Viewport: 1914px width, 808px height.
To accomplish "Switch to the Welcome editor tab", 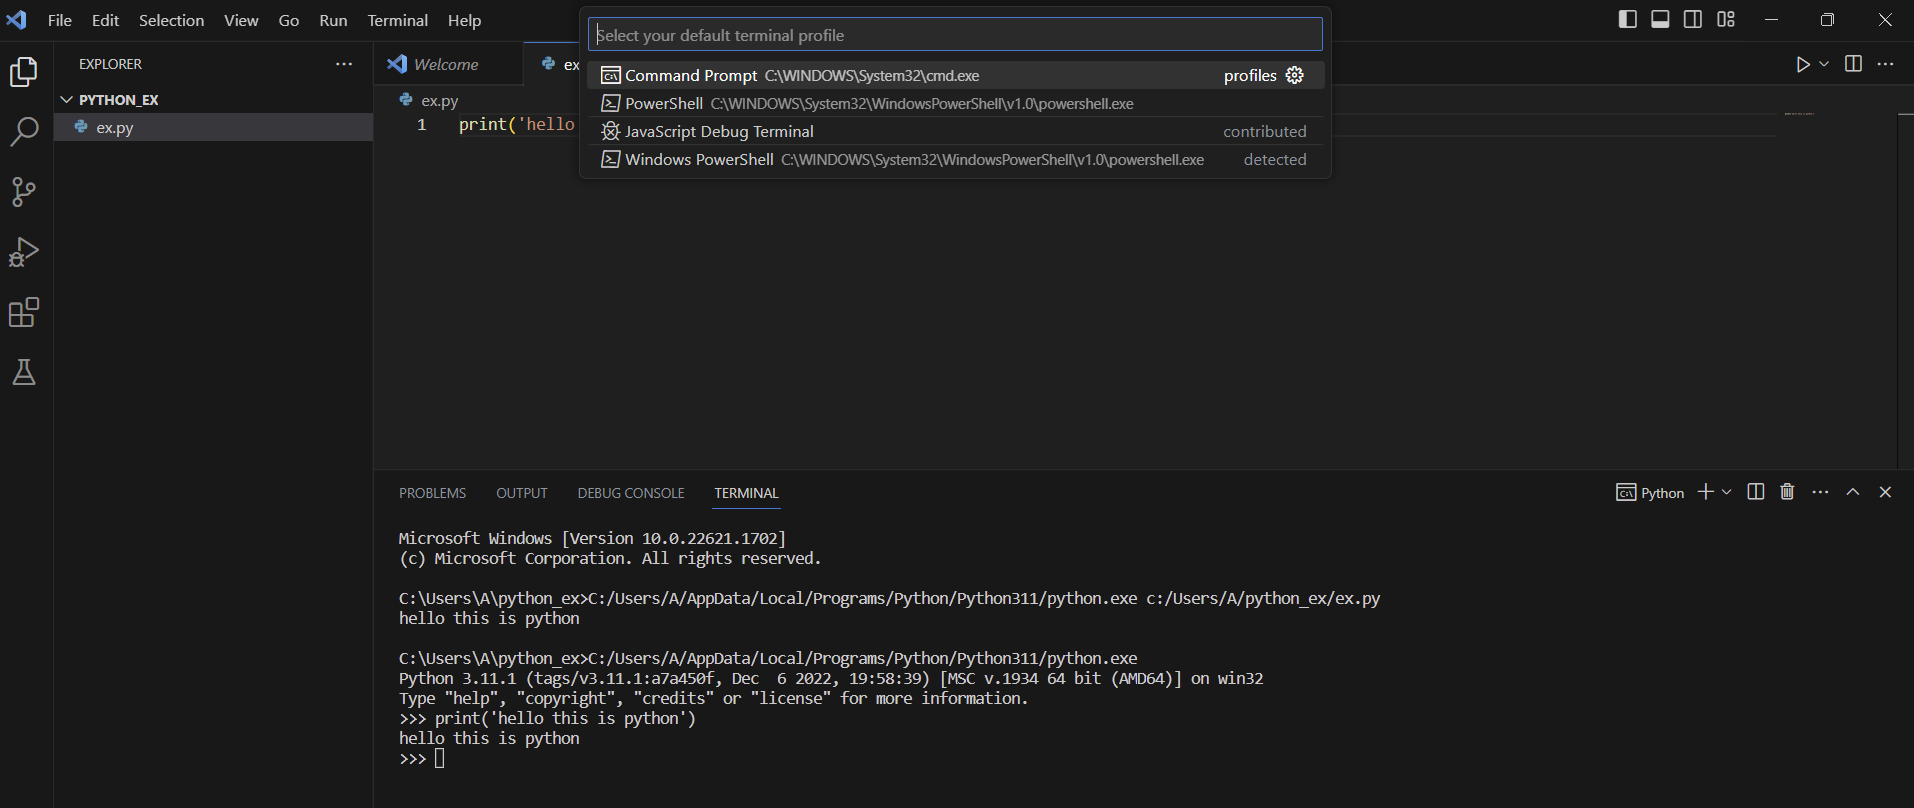I will coord(447,64).
